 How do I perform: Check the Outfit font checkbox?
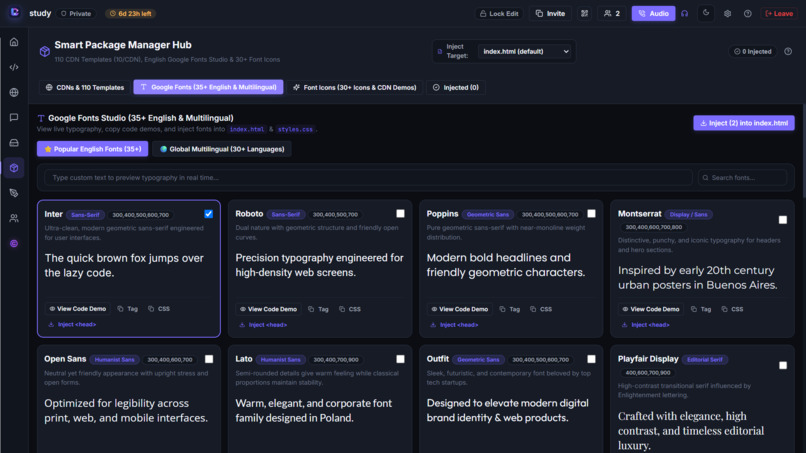592,359
